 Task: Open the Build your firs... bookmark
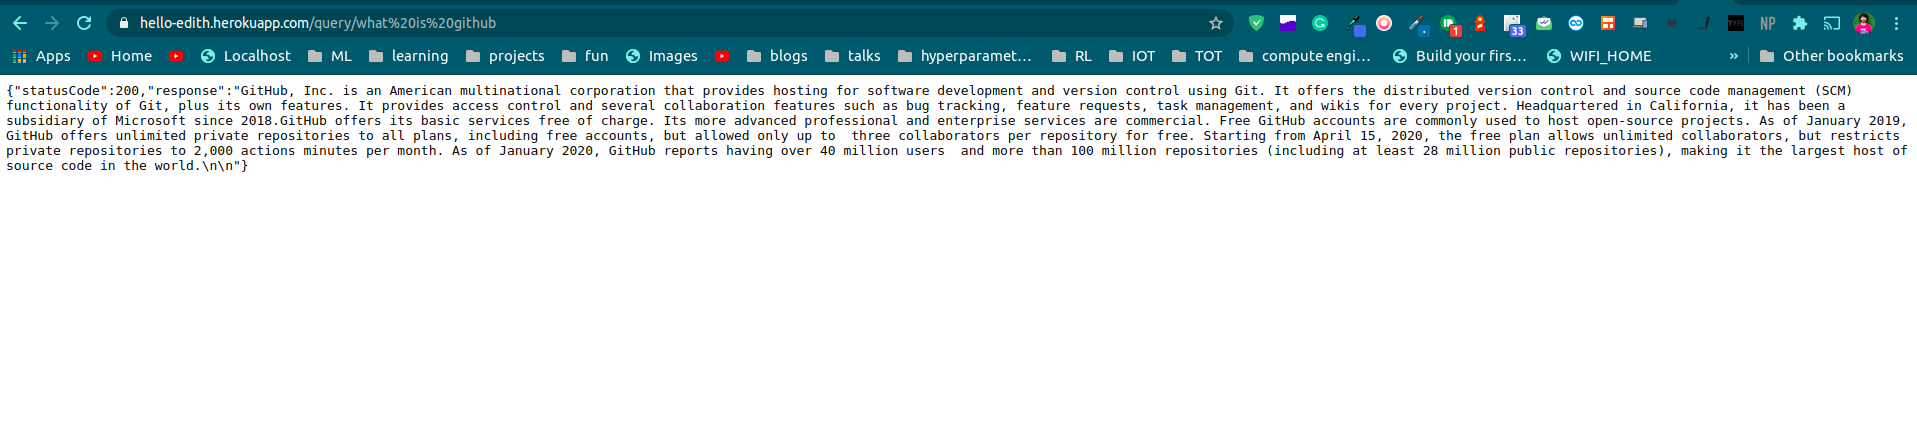pyautogui.click(x=1459, y=56)
